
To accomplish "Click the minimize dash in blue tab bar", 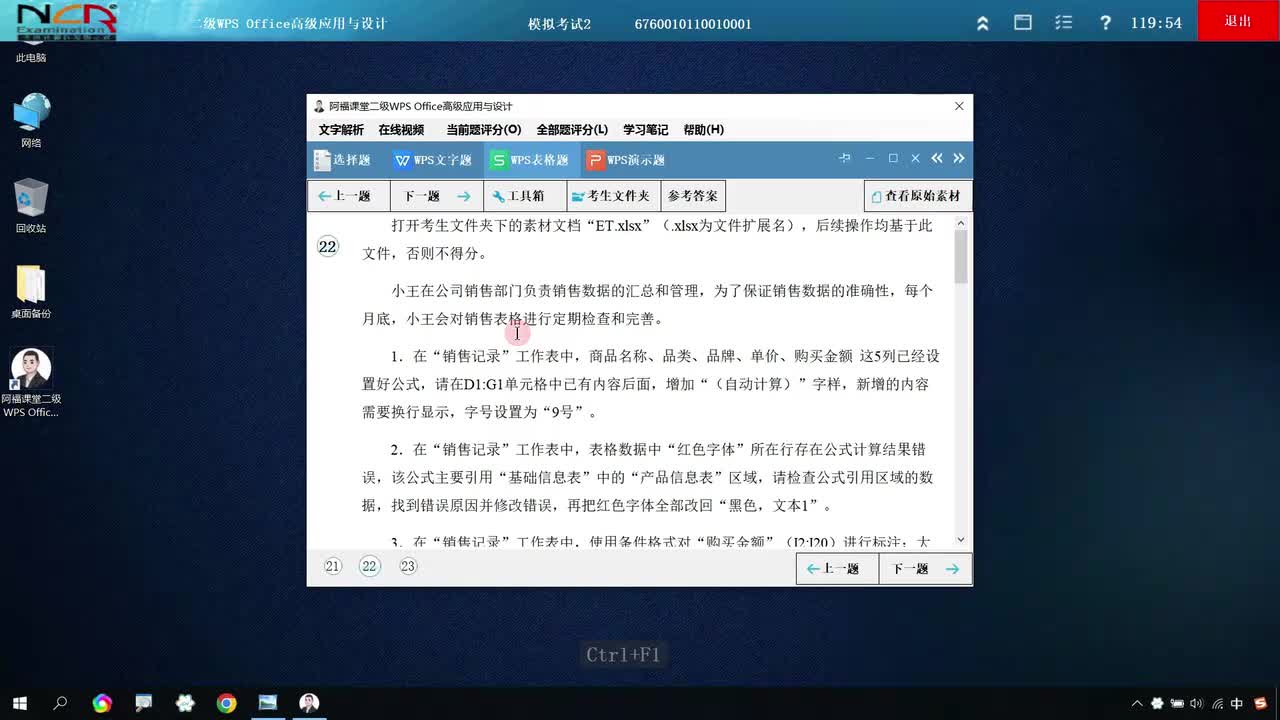I will coord(870,159).
